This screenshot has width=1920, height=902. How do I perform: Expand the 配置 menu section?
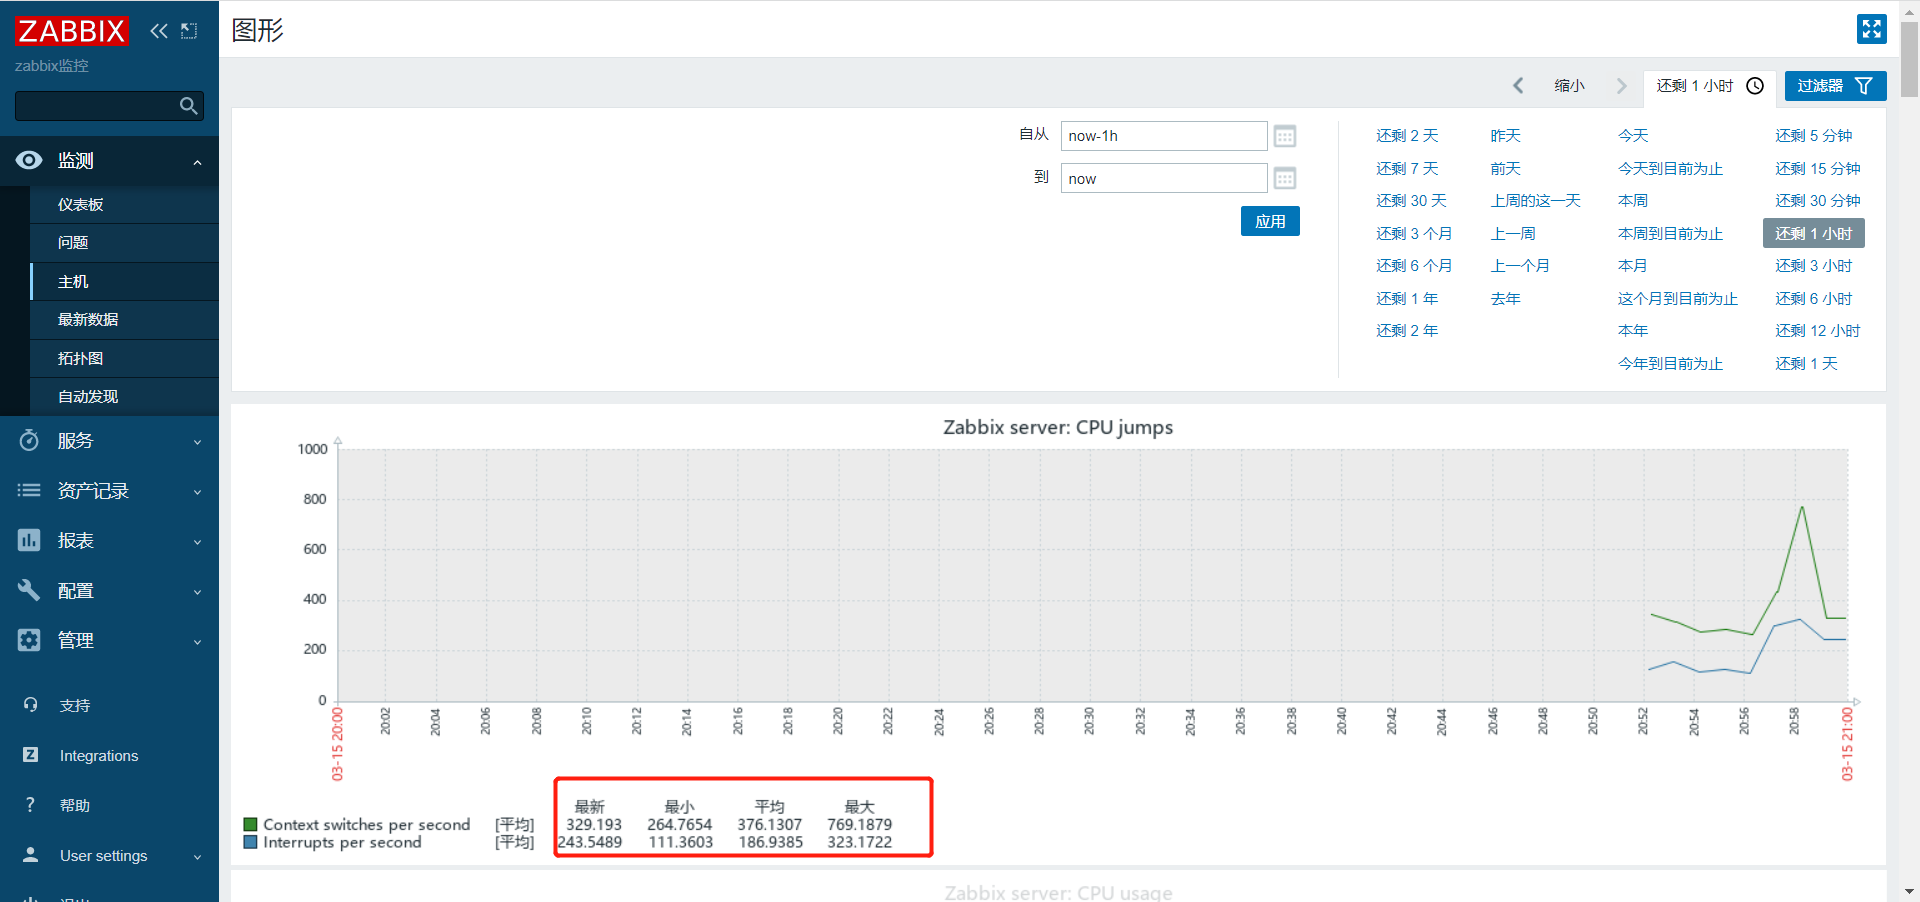[x=197, y=592]
